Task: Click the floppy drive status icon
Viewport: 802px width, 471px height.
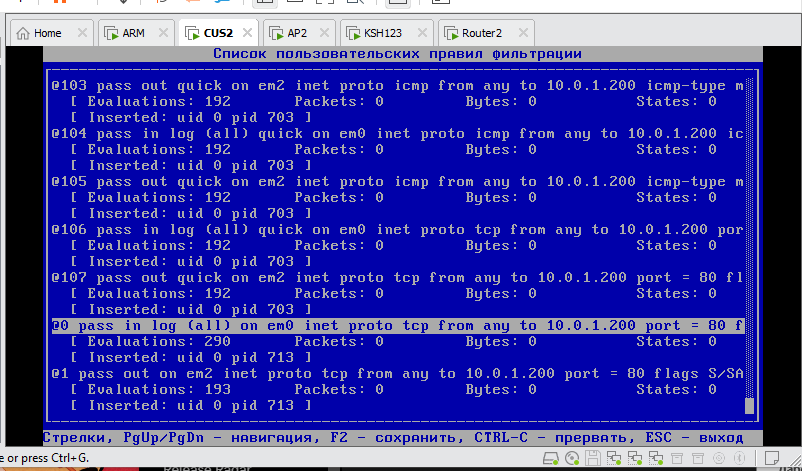Action: (593, 458)
